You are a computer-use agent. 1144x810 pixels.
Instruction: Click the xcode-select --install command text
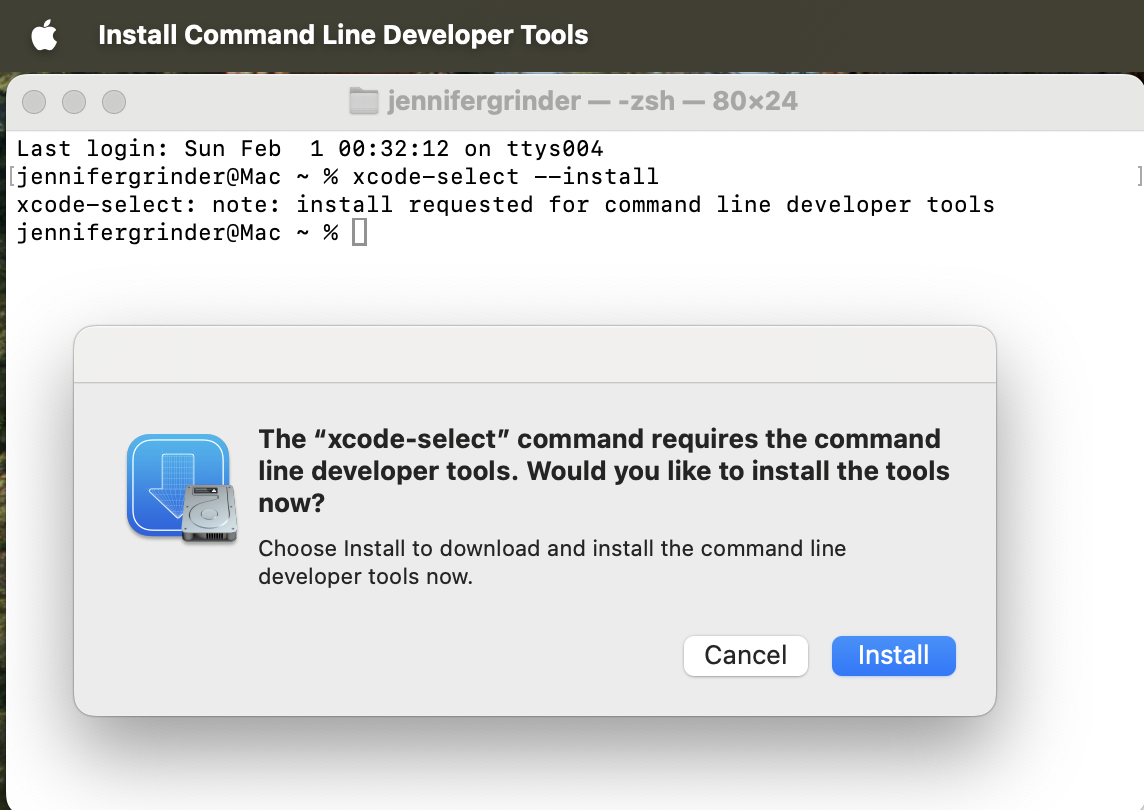click(x=505, y=177)
